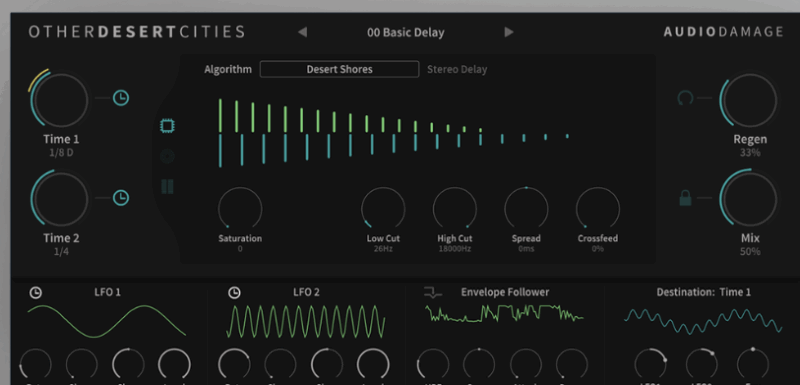Click the leftmost knob under Envelope Follower
Viewport: 800px width, 385px height.
click(433, 365)
